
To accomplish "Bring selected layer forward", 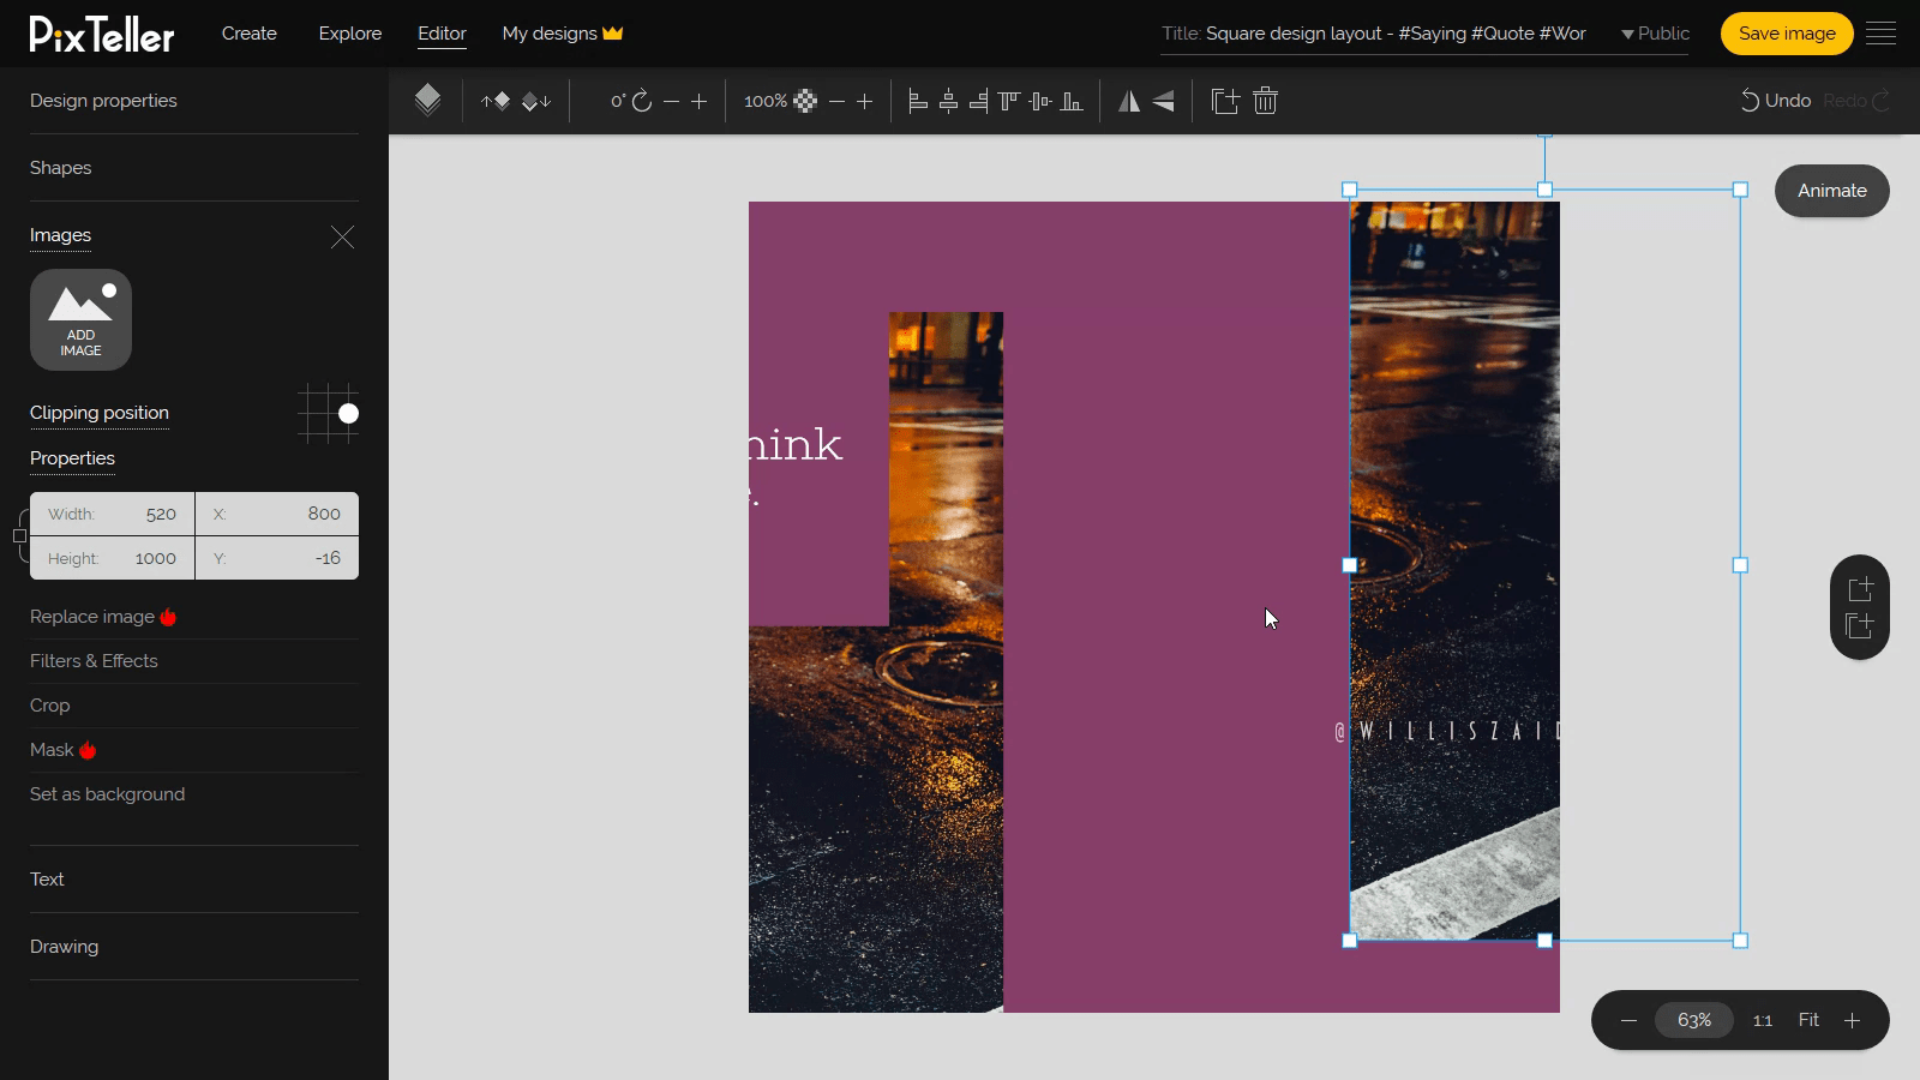I will (495, 101).
